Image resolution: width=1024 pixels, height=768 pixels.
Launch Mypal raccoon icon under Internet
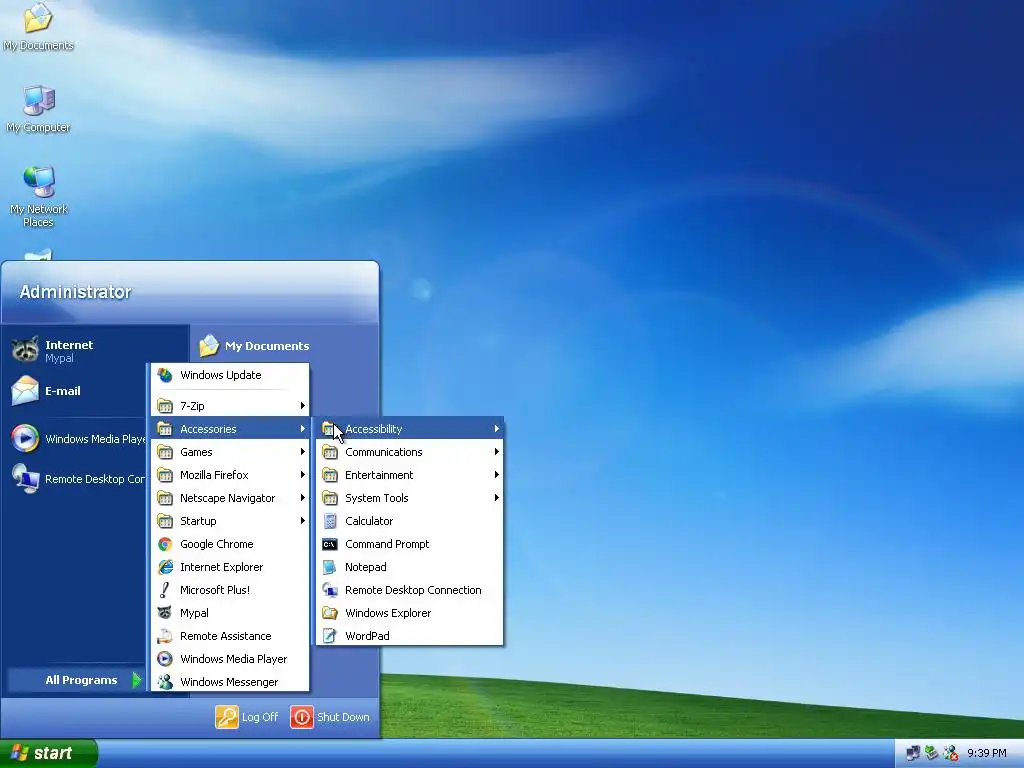coord(25,350)
